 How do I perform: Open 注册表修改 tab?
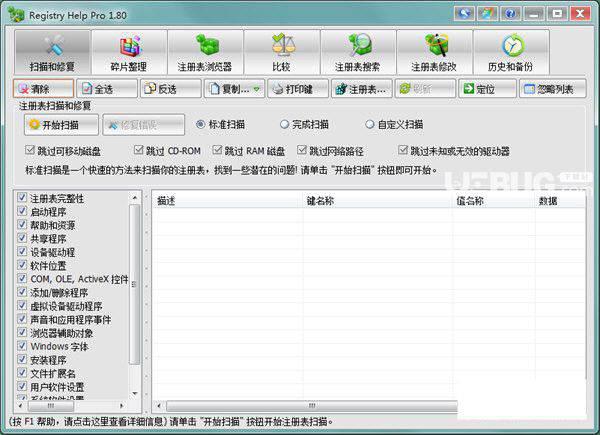(435, 52)
